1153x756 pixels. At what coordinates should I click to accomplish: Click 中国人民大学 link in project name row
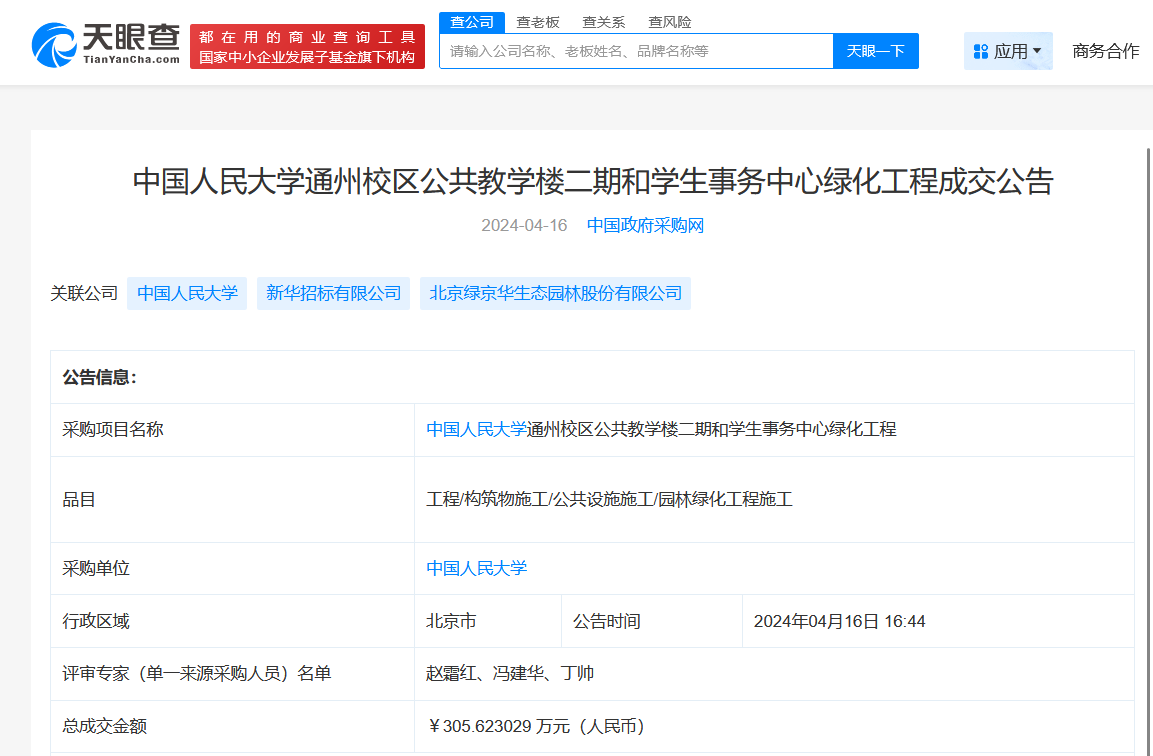tap(476, 429)
